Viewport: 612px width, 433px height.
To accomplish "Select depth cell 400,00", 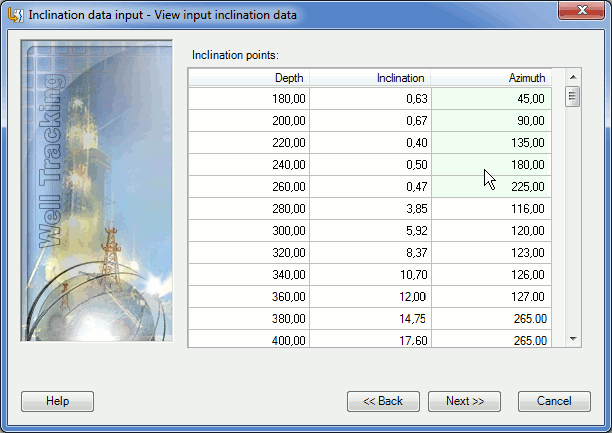I will point(249,339).
